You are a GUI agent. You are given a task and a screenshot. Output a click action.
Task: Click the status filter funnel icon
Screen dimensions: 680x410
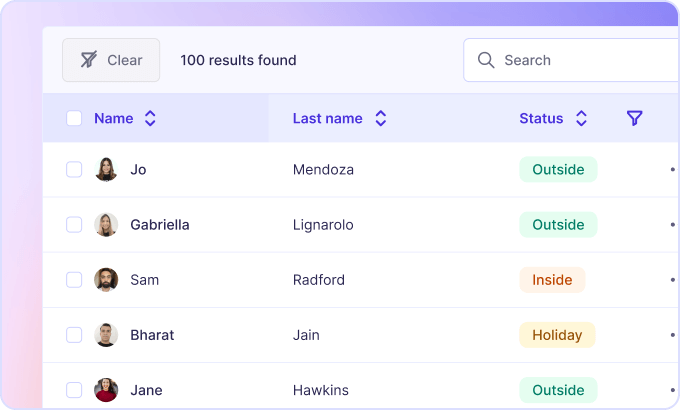(634, 118)
